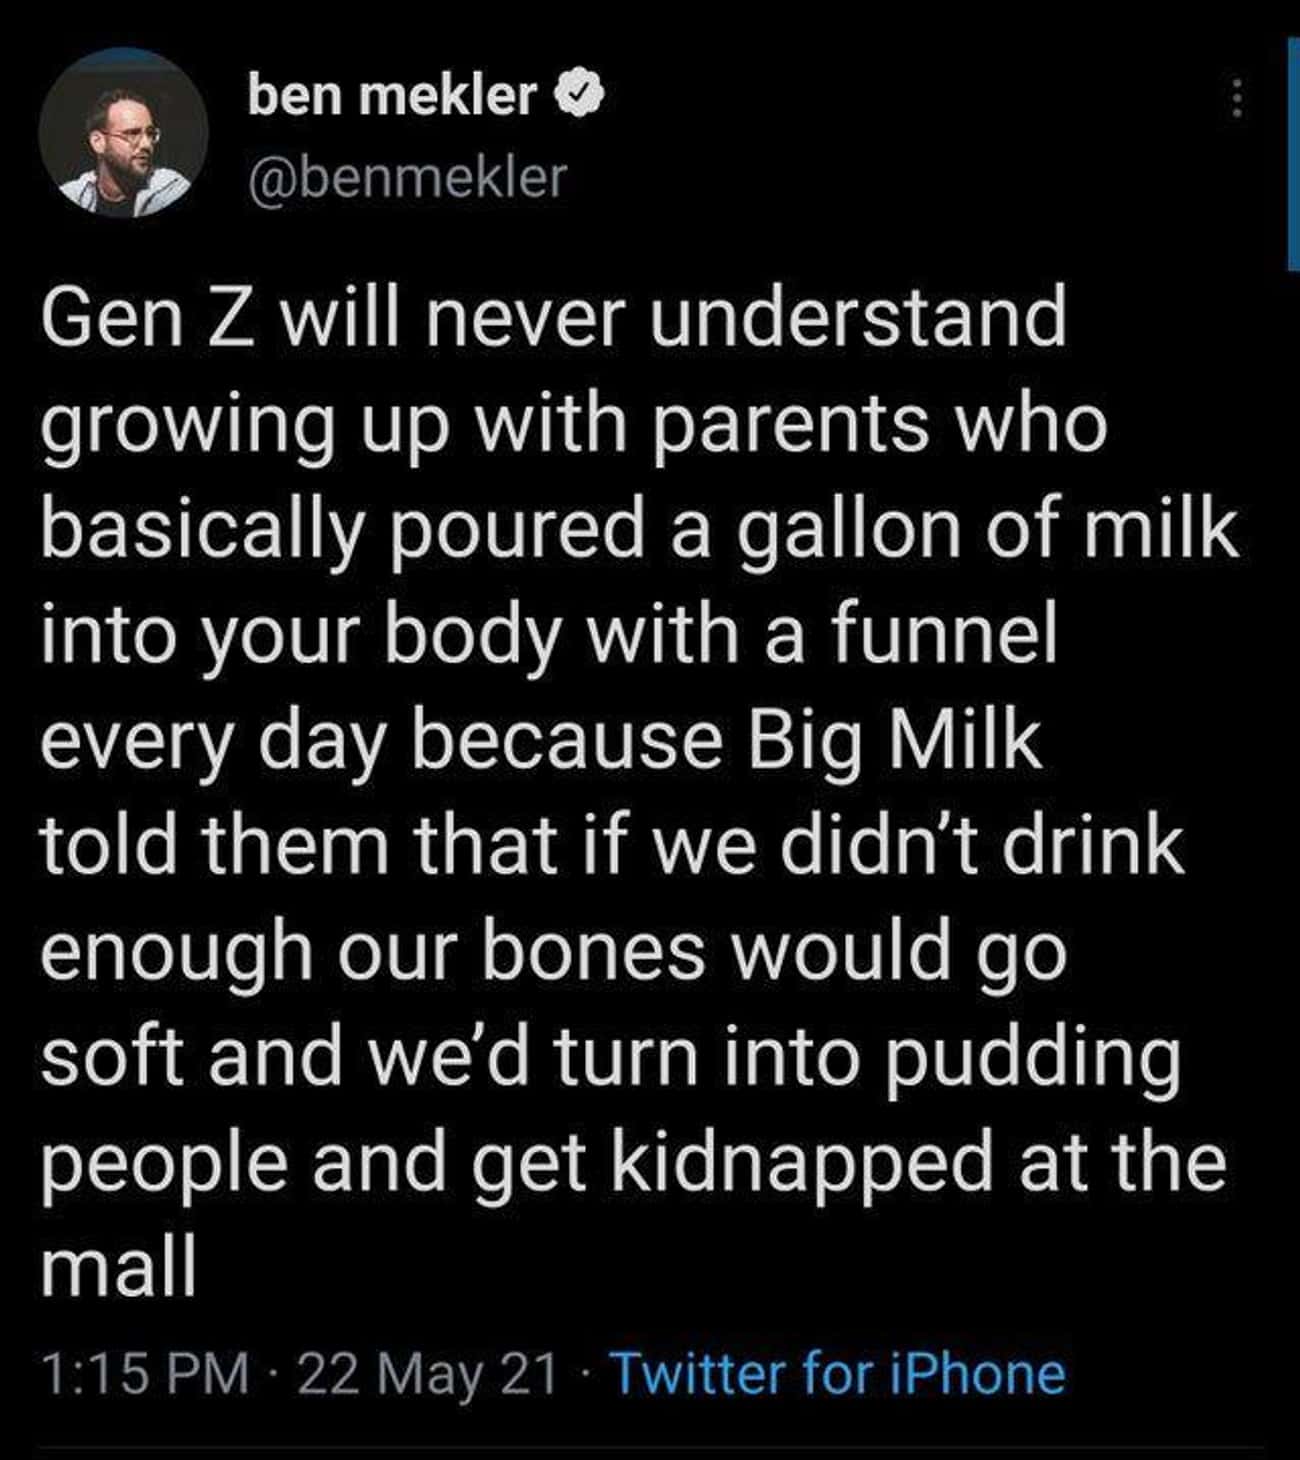Open ben mekler's profile picture

click(x=123, y=133)
